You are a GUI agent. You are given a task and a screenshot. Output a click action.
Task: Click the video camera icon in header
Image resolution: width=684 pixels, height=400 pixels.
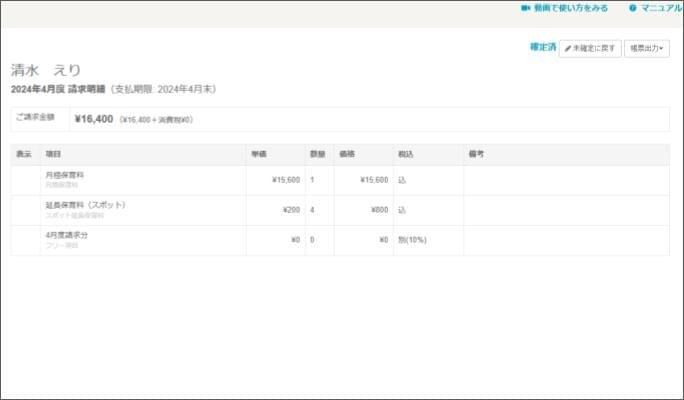coord(525,8)
